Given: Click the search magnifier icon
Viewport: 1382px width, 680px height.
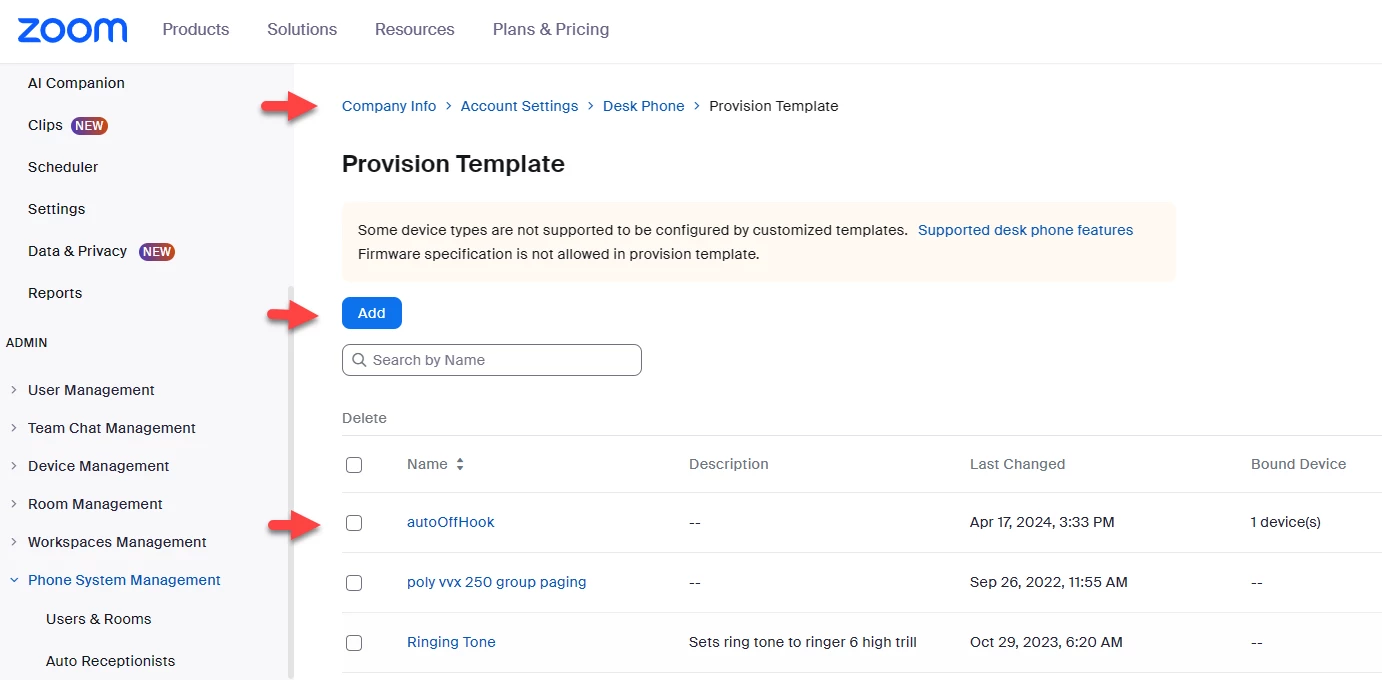Looking at the screenshot, I should pyautogui.click(x=359, y=360).
